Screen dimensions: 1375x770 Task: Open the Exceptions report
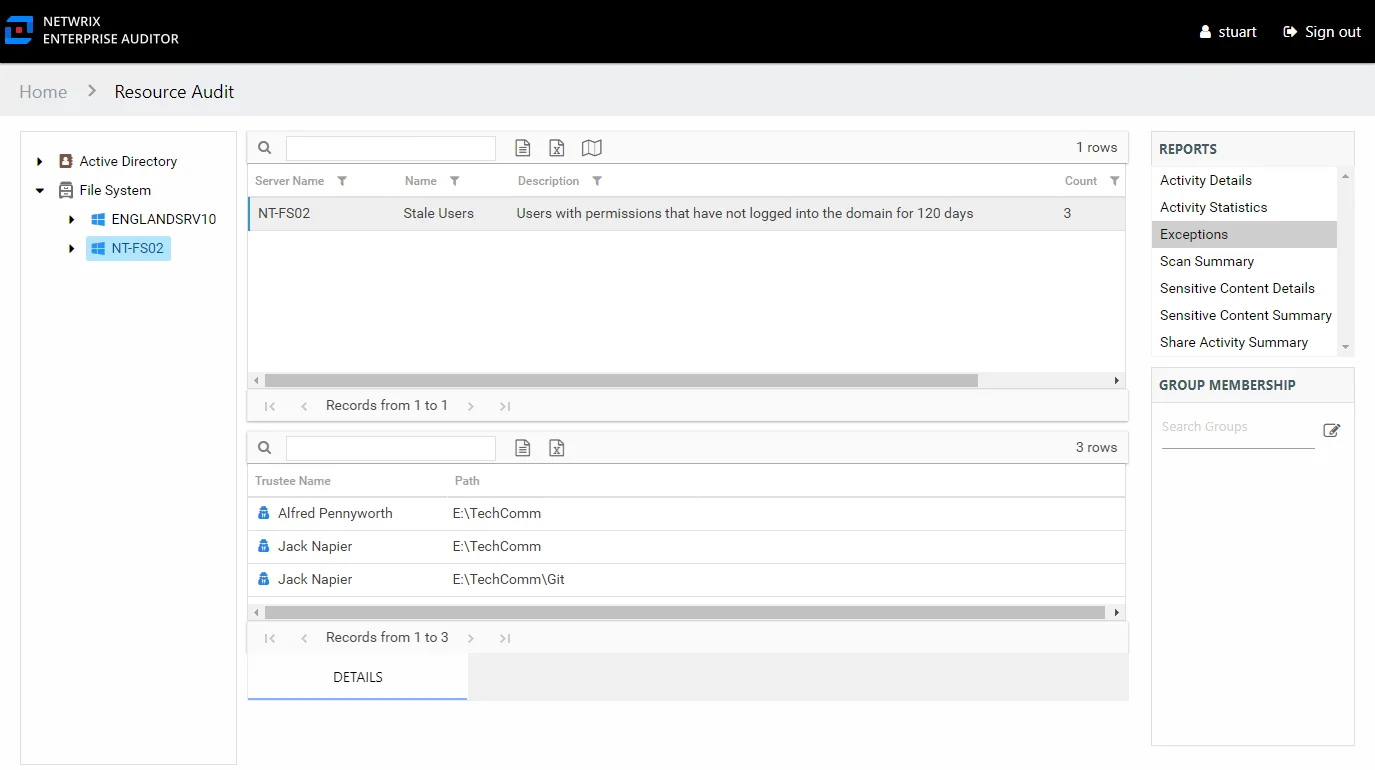(x=1244, y=234)
